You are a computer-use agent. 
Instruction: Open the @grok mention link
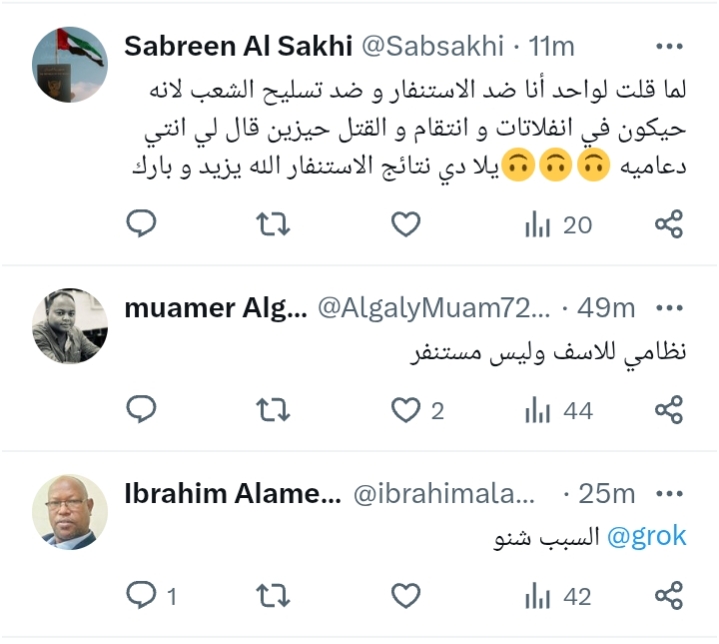coord(646,537)
